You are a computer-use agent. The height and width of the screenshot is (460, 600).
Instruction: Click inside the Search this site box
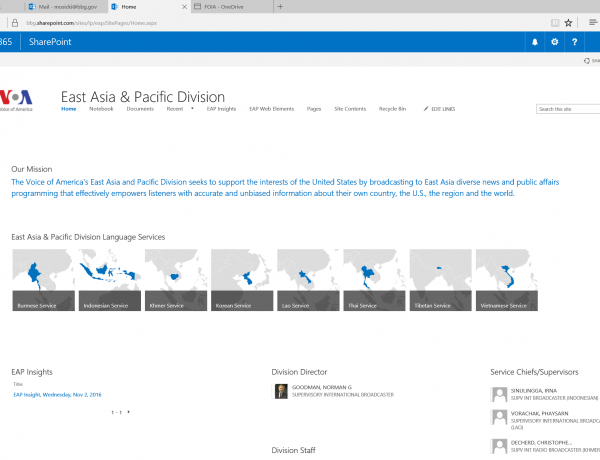tap(568, 109)
